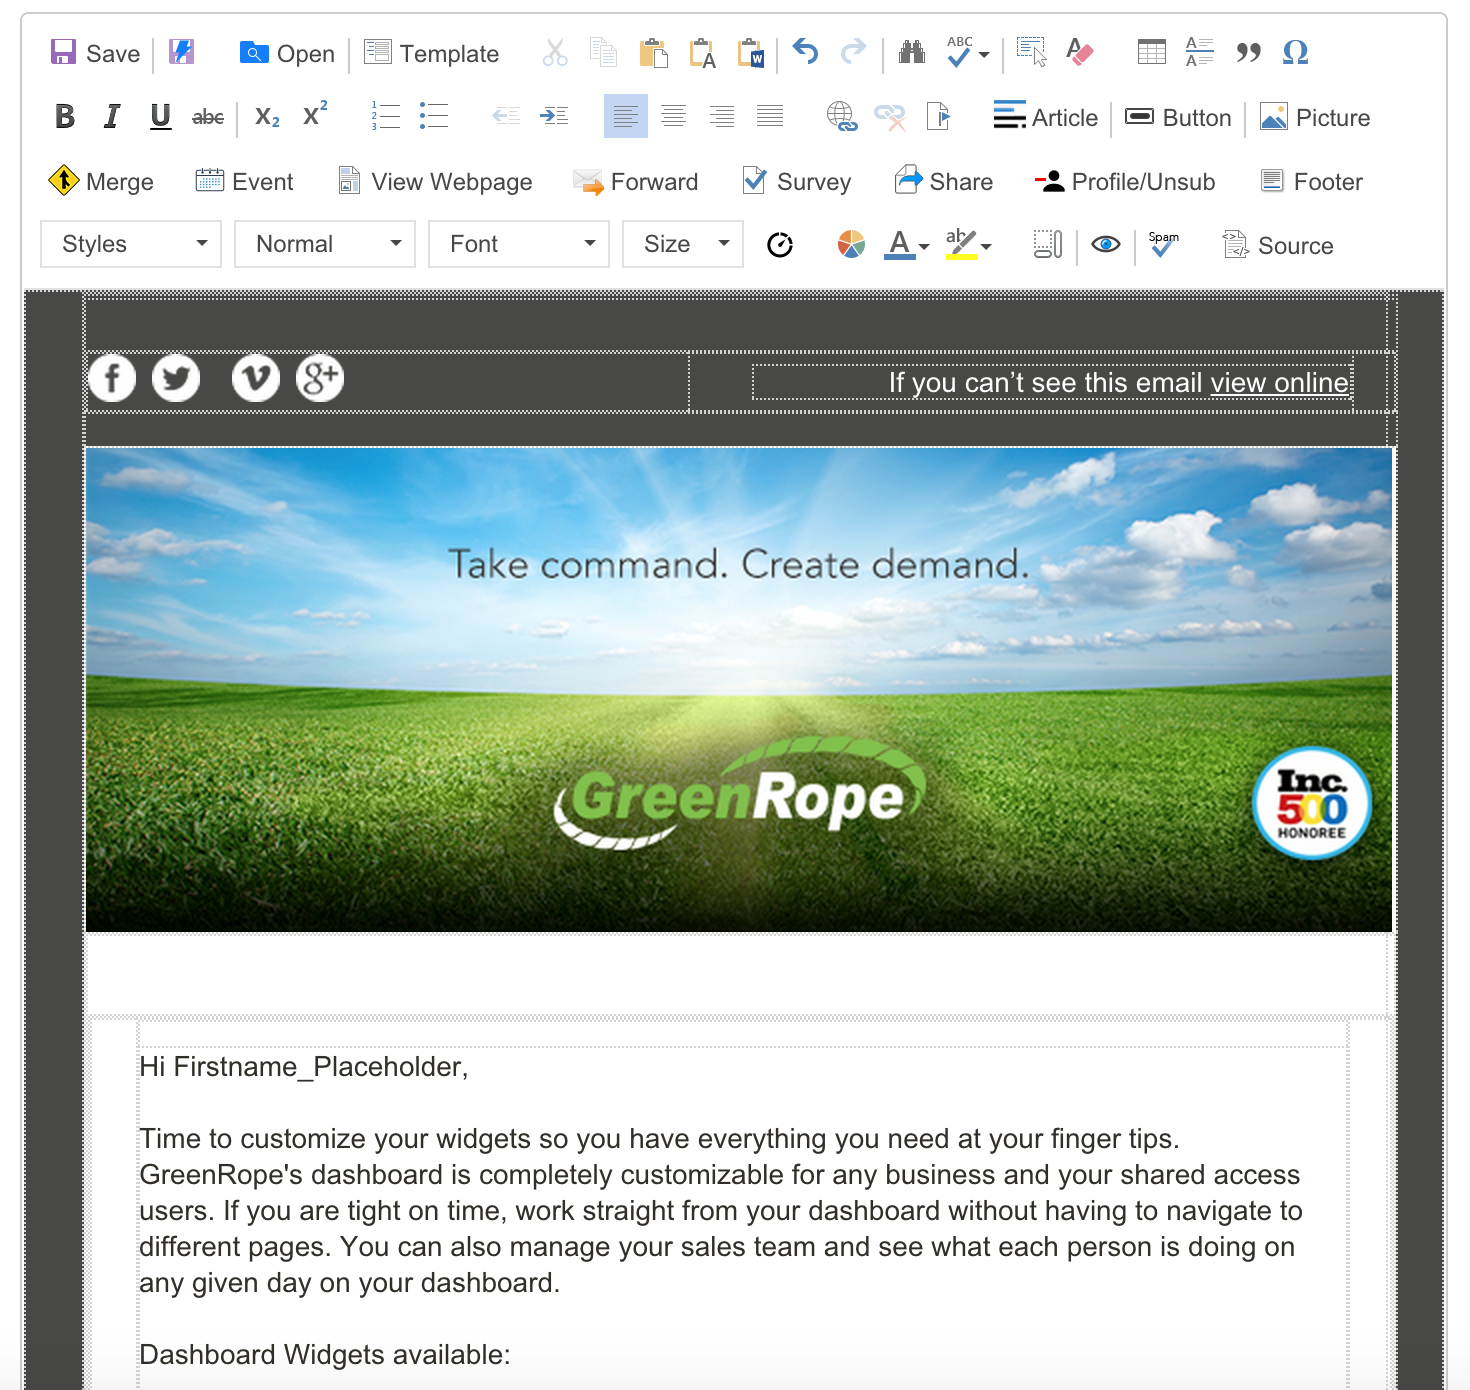1470x1390 pixels.
Task: Toggle subscript formatting
Action: tap(267, 117)
